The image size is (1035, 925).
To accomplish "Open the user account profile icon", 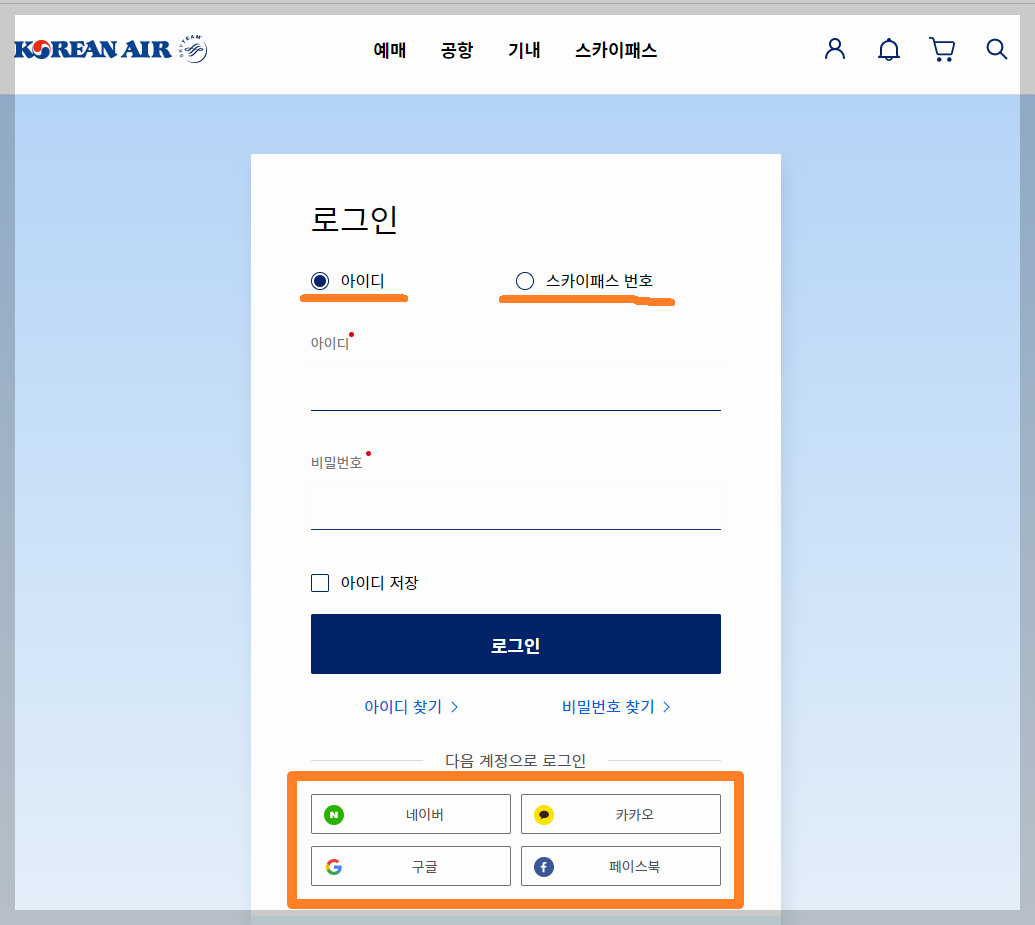I will (x=835, y=50).
